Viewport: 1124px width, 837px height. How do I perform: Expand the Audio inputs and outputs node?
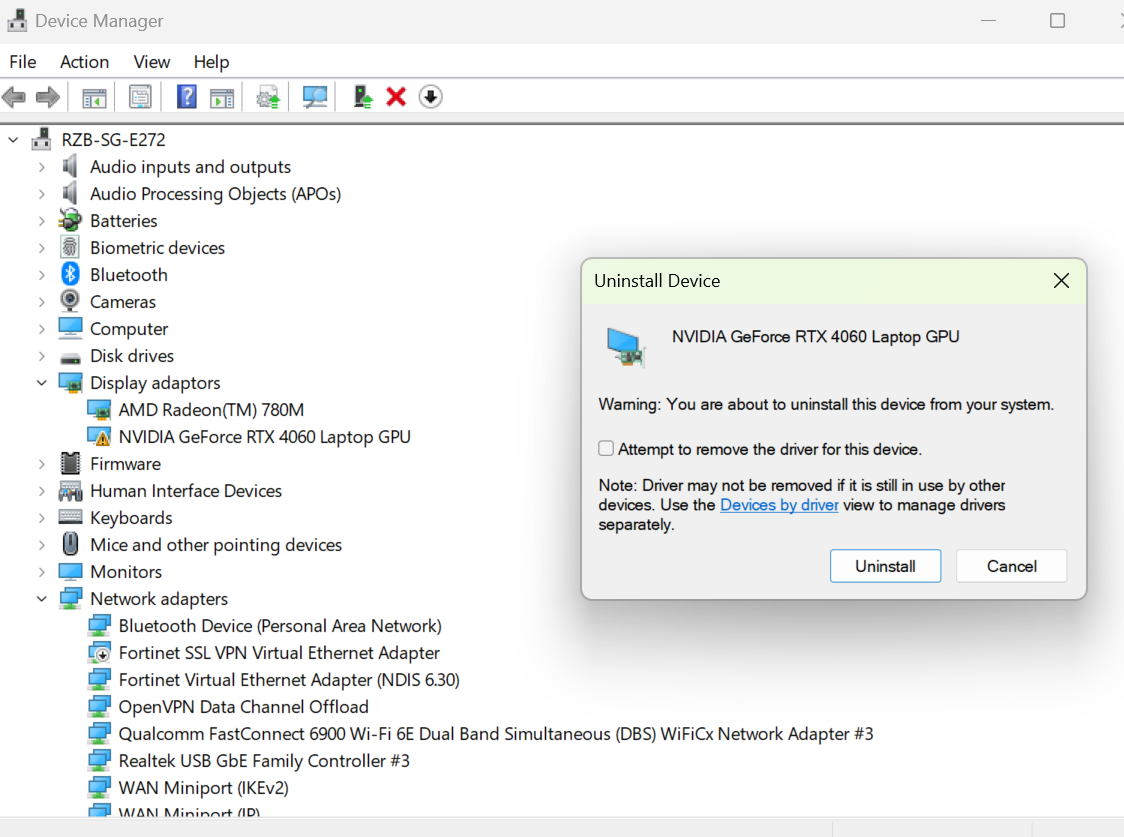click(42, 167)
